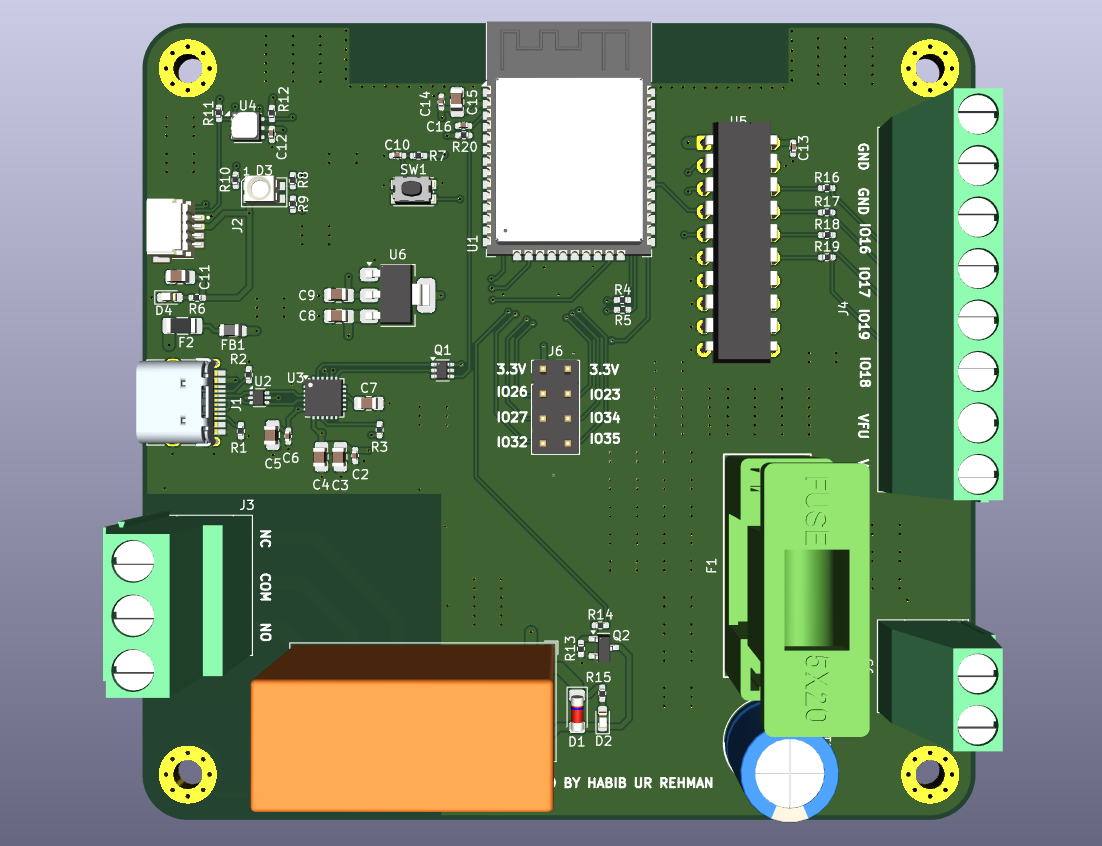
Task: Select the D4 LED
Action: 169,297
